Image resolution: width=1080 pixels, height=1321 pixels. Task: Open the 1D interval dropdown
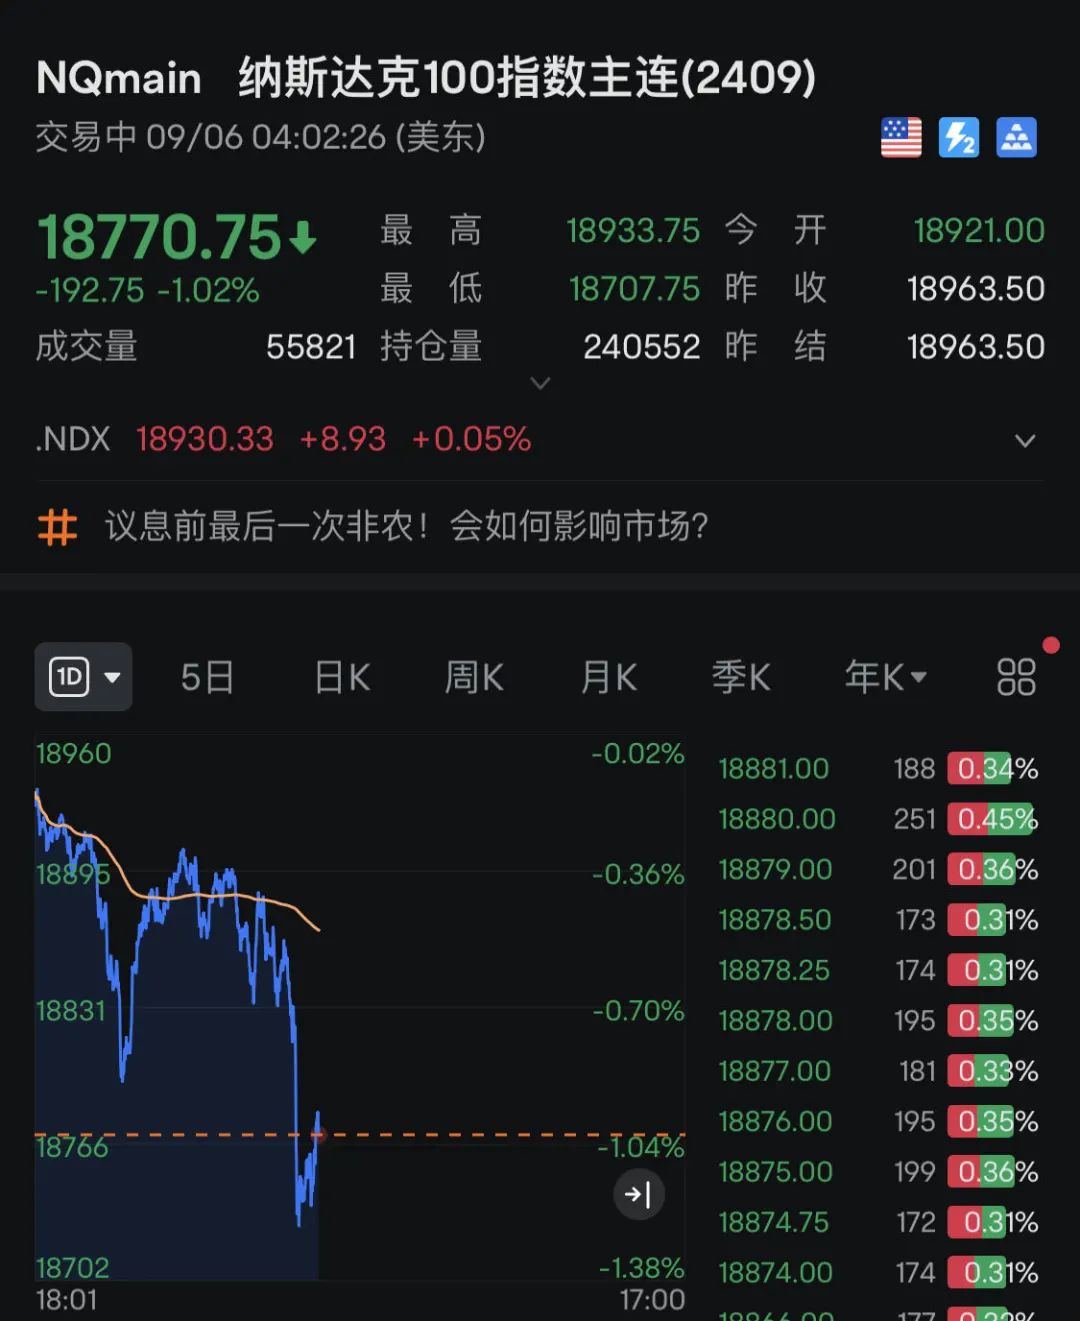point(83,677)
